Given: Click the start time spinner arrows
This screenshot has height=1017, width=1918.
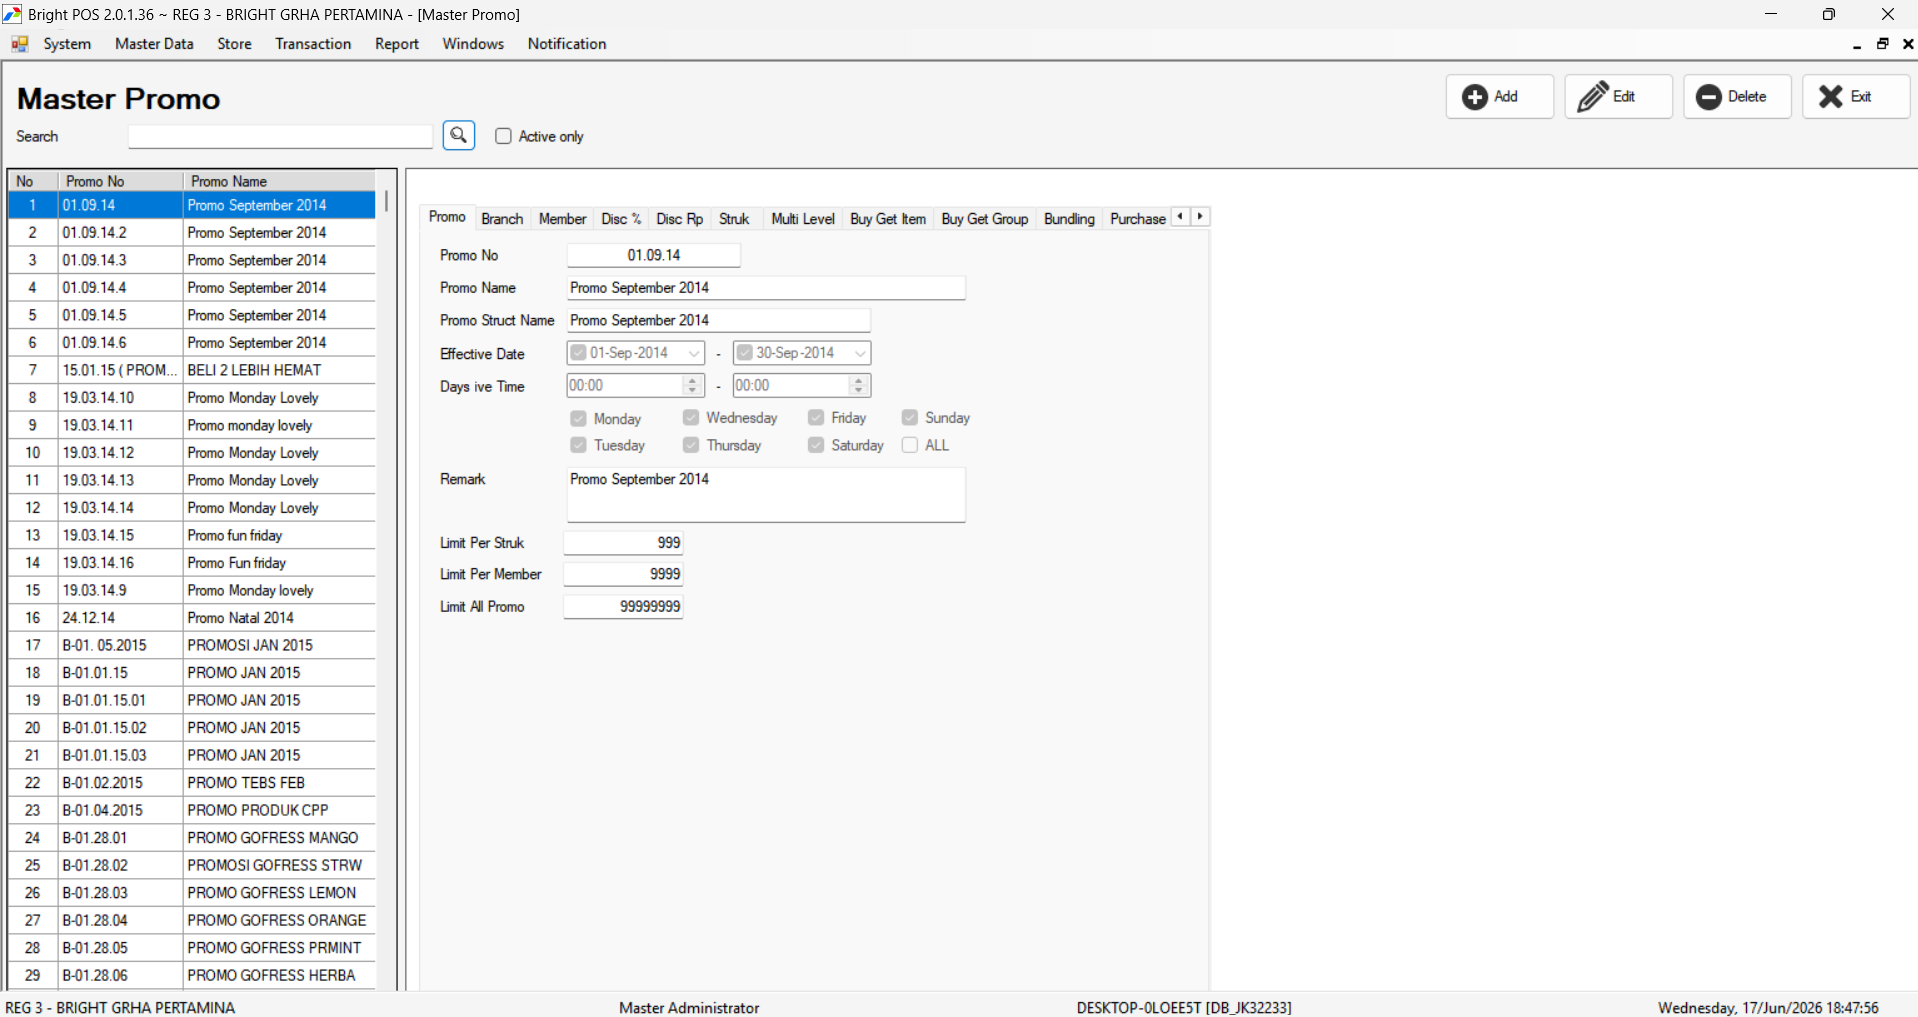Looking at the screenshot, I should coord(692,385).
